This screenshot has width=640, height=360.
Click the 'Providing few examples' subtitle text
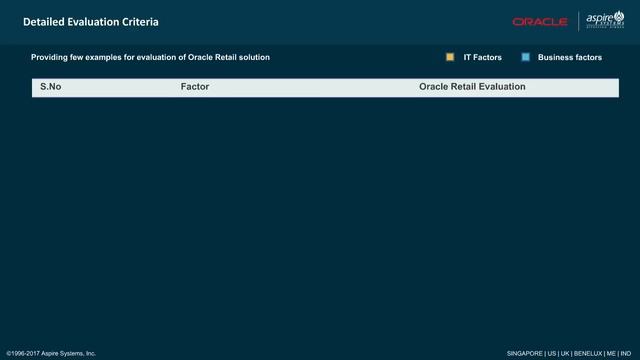click(150, 58)
